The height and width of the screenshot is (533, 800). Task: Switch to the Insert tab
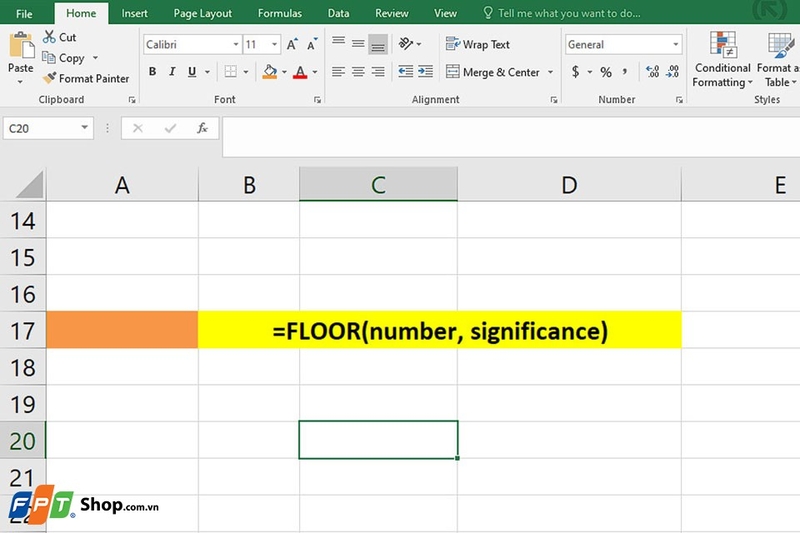(134, 13)
